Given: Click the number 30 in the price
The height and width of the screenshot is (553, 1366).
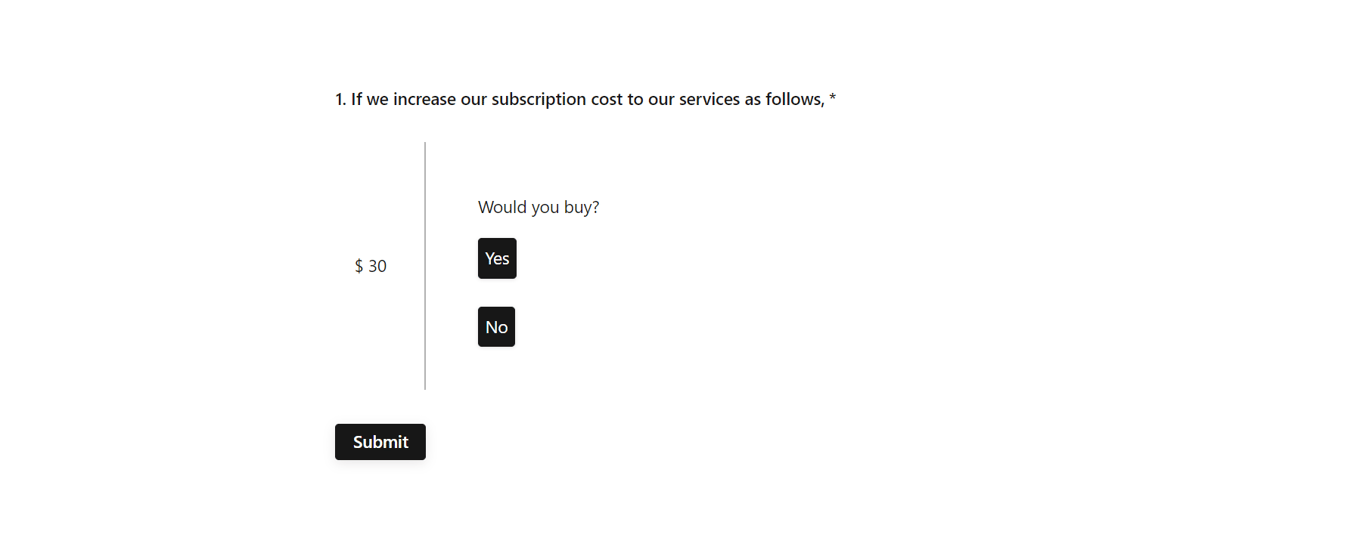Looking at the screenshot, I should pyautogui.click(x=377, y=266).
